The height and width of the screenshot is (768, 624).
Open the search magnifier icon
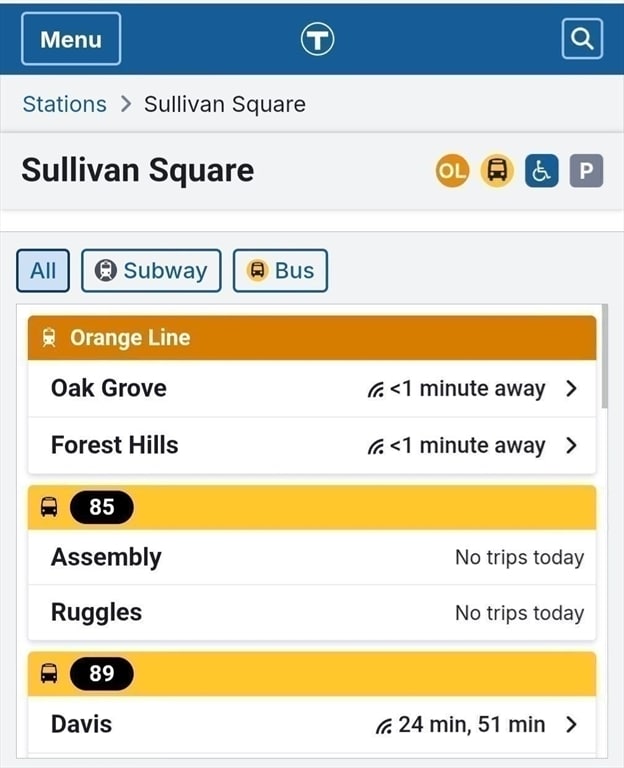pyautogui.click(x=582, y=39)
